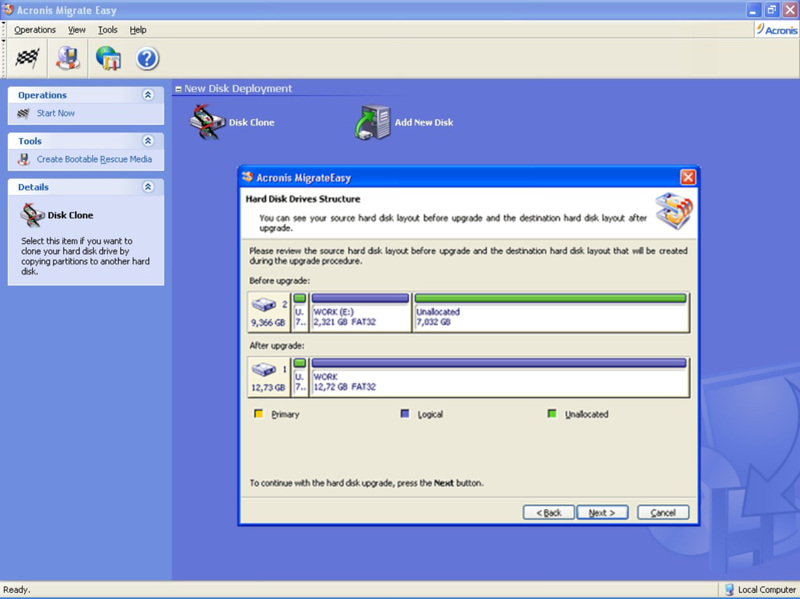Click the rescue media icon in Tools panel

(23, 159)
